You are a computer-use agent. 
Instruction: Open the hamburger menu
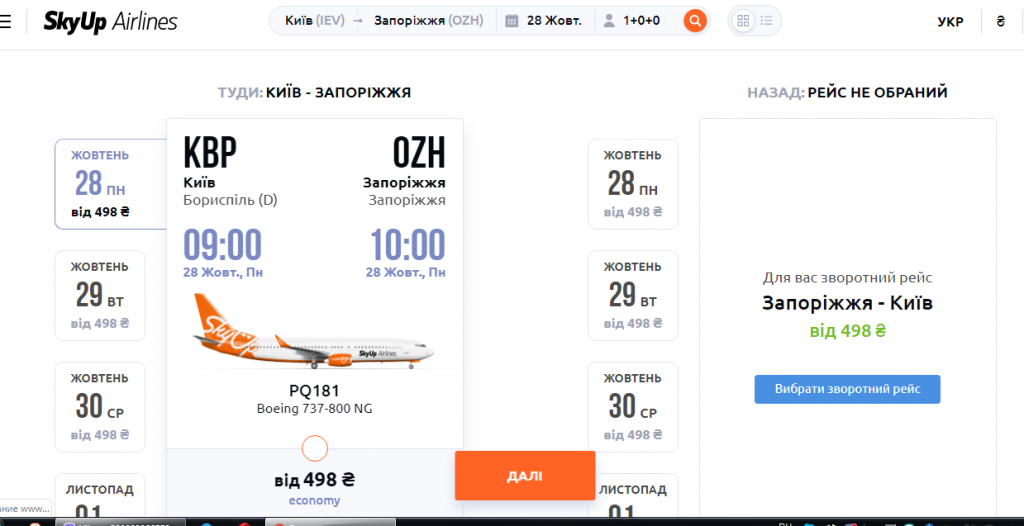pos(6,21)
